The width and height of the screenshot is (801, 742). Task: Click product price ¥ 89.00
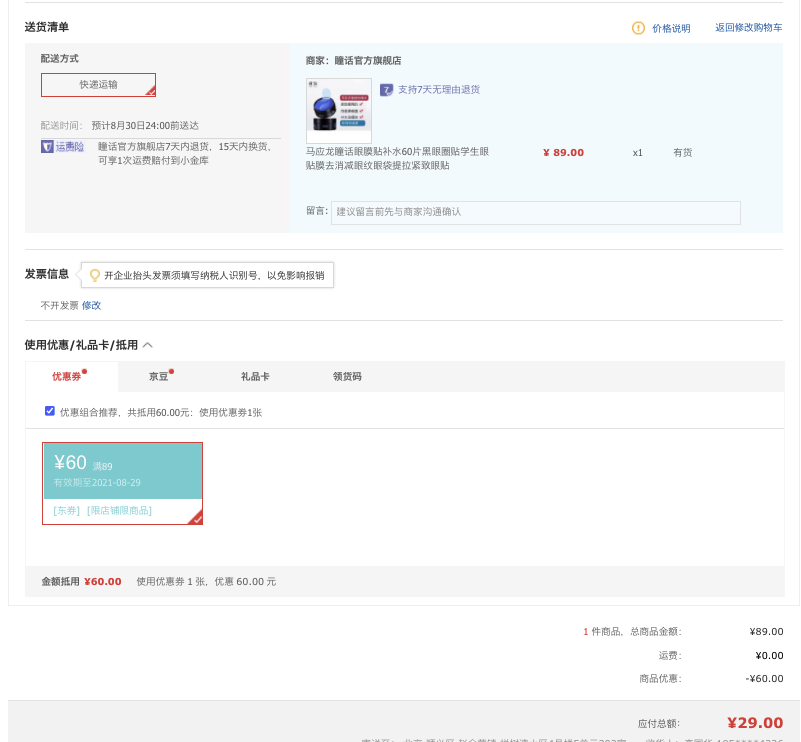(x=563, y=153)
